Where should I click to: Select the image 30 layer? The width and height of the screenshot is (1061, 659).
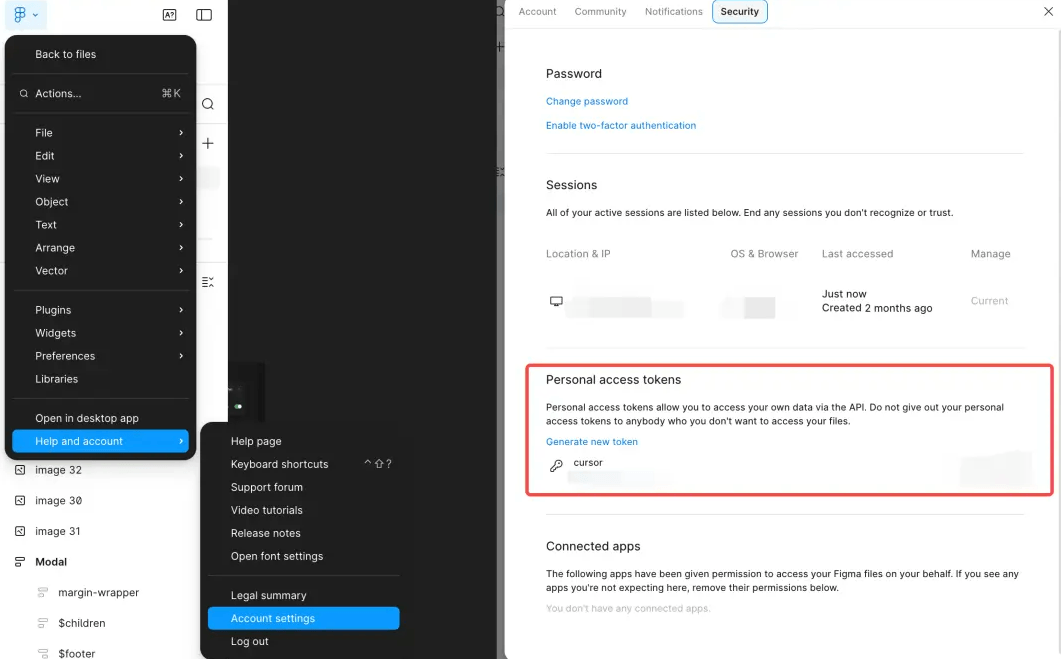pos(58,501)
